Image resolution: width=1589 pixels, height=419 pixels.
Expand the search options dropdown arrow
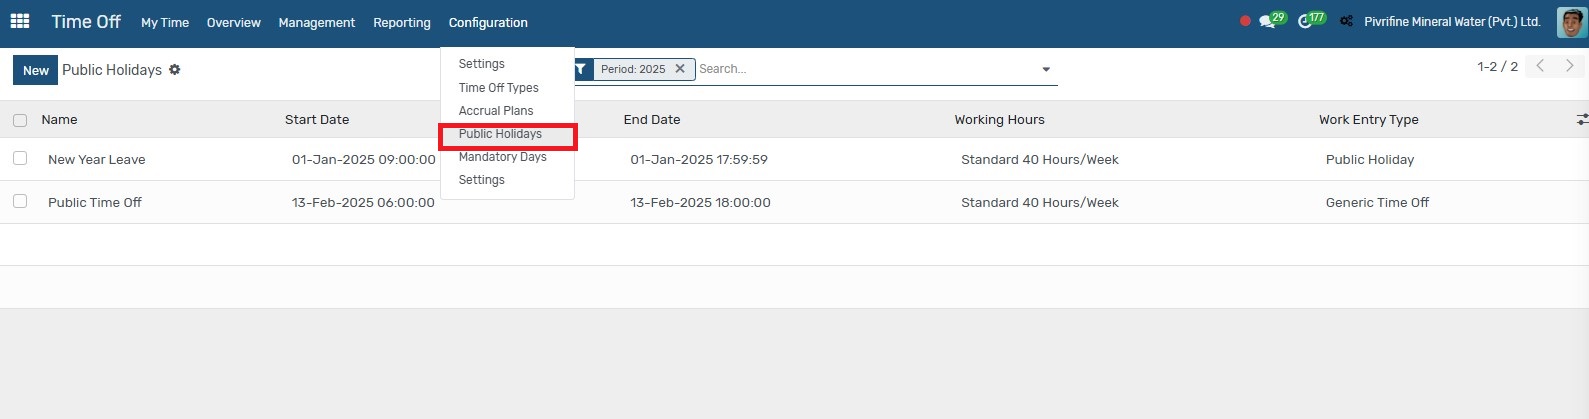(1046, 70)
